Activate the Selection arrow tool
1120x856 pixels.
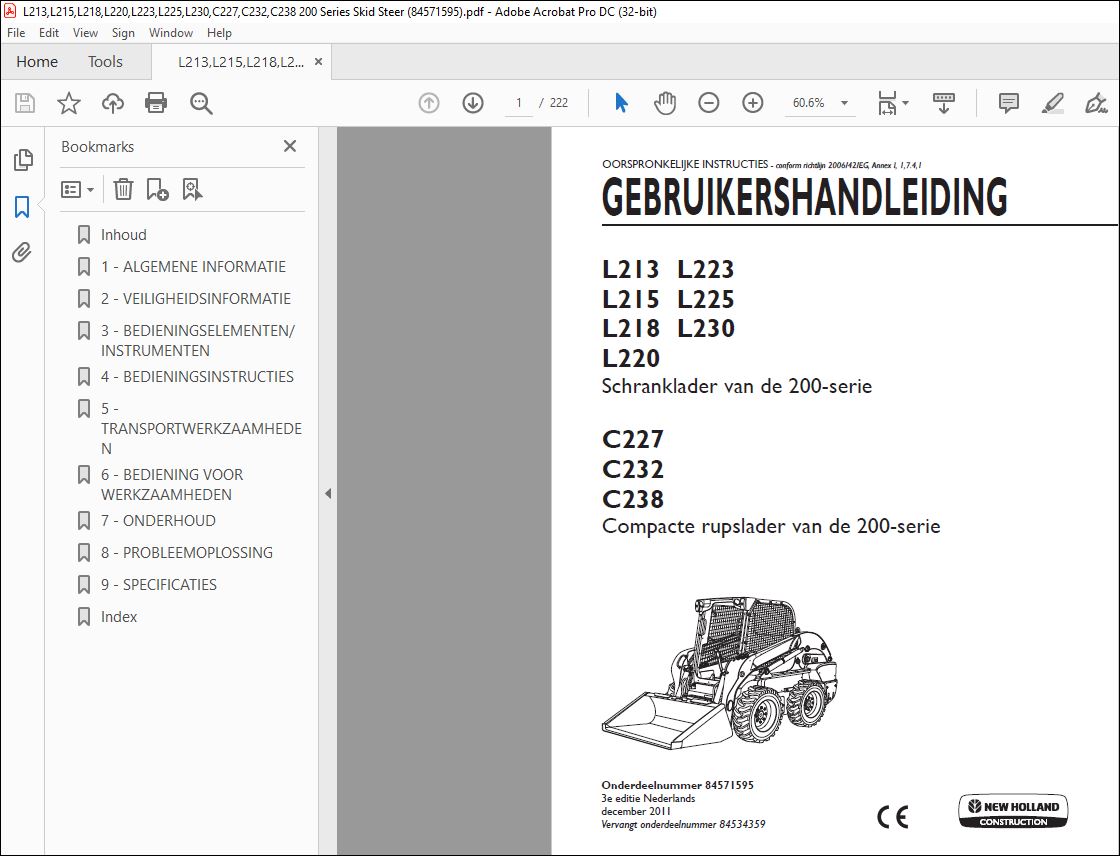tap(621, 103)
